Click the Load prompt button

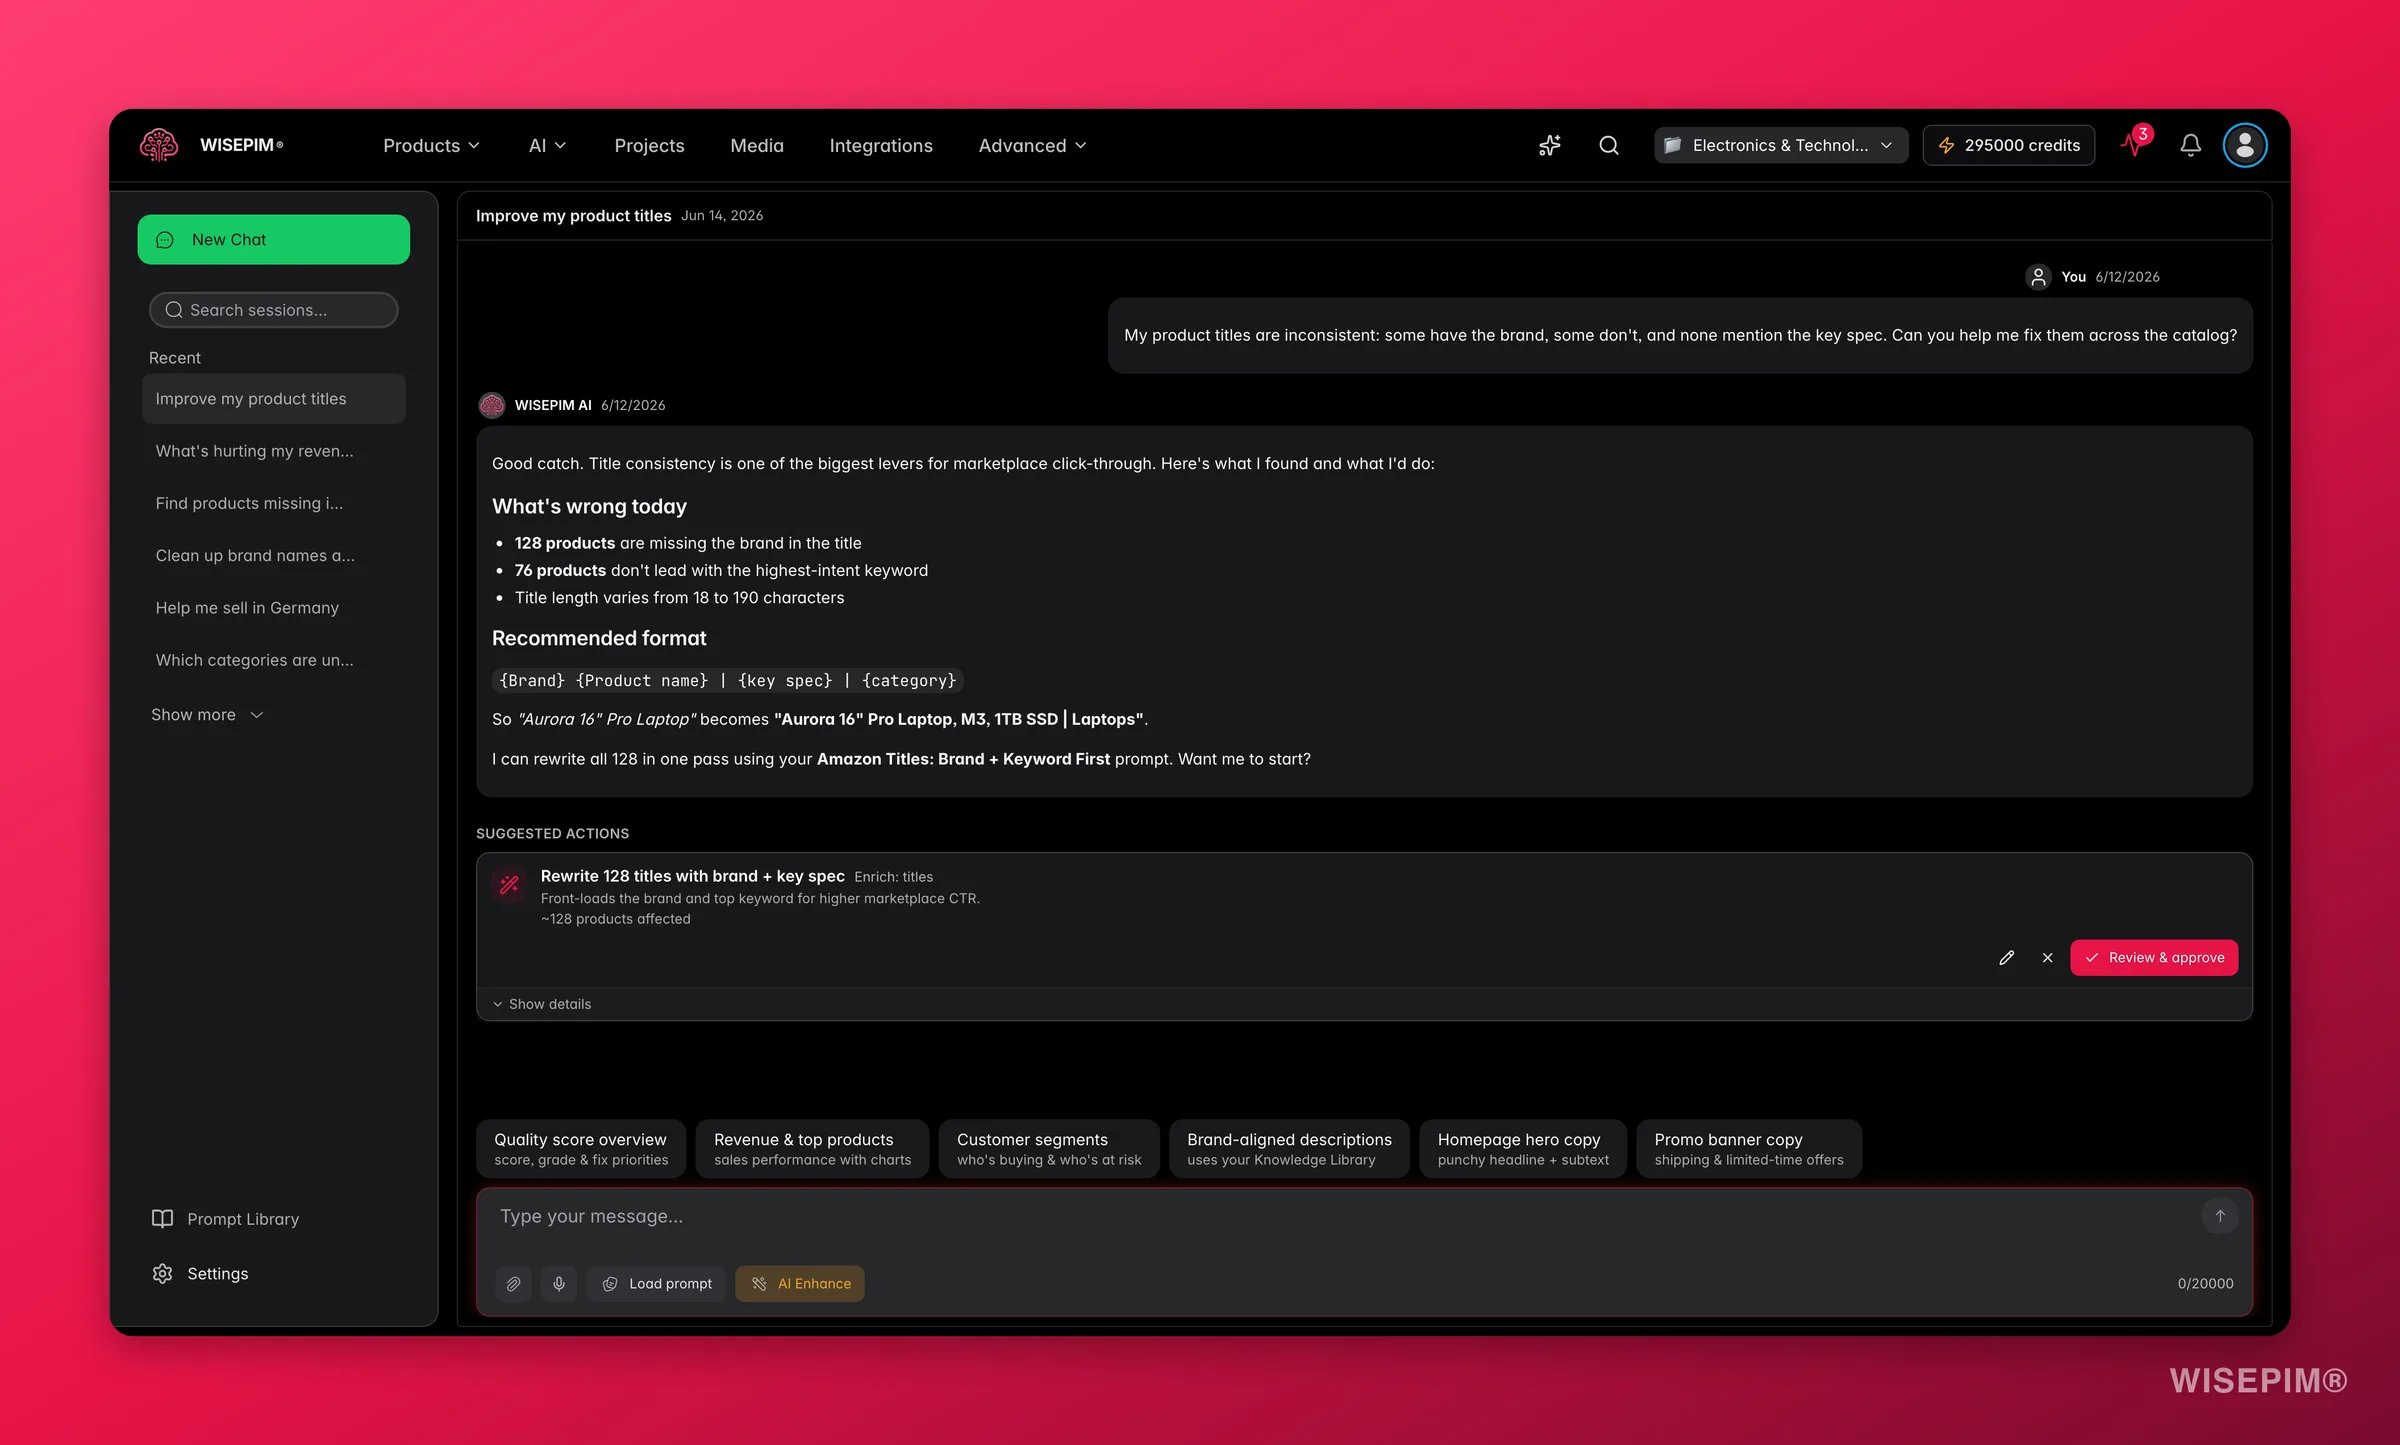pyautogui.click(x=656, y=1283)
